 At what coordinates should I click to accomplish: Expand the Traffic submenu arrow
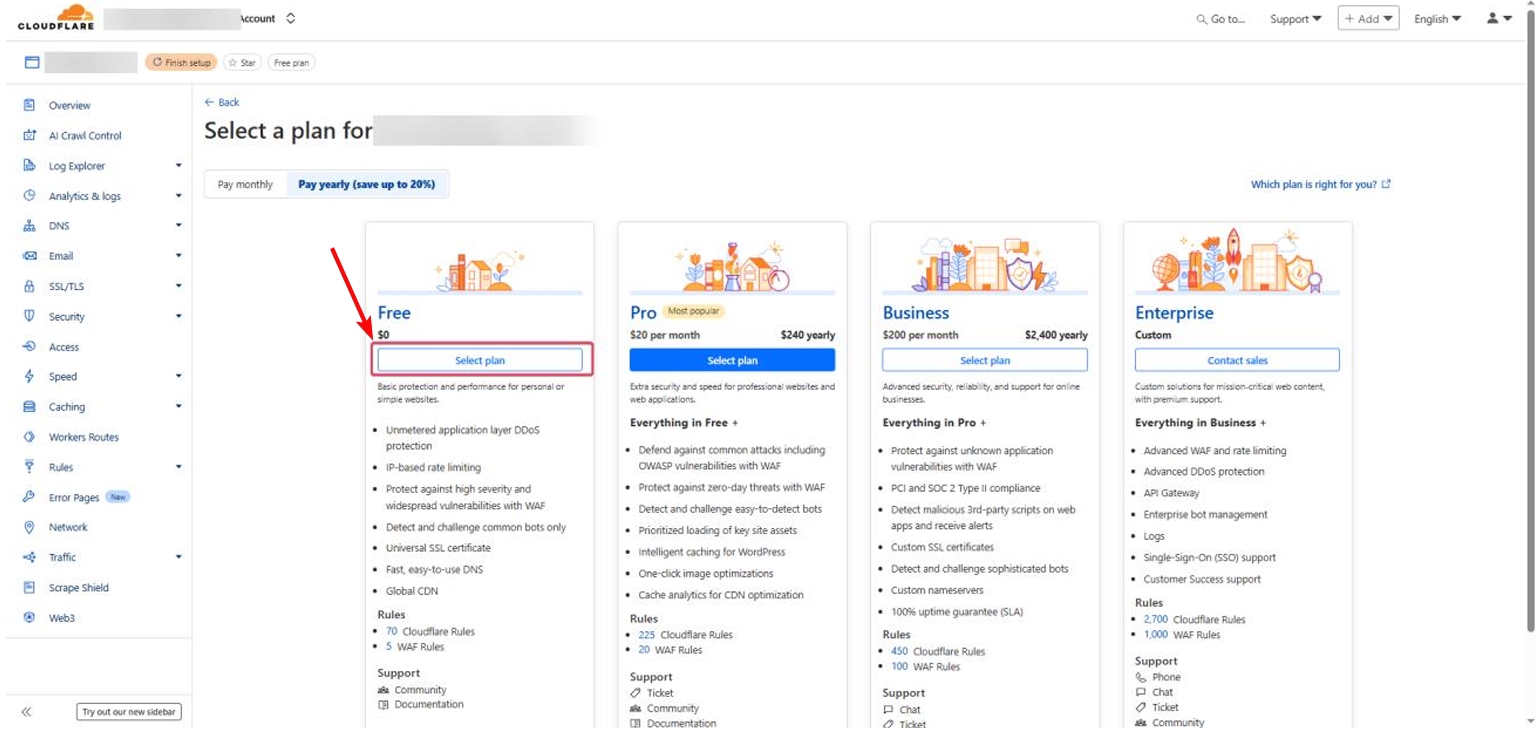coord(179,557)
